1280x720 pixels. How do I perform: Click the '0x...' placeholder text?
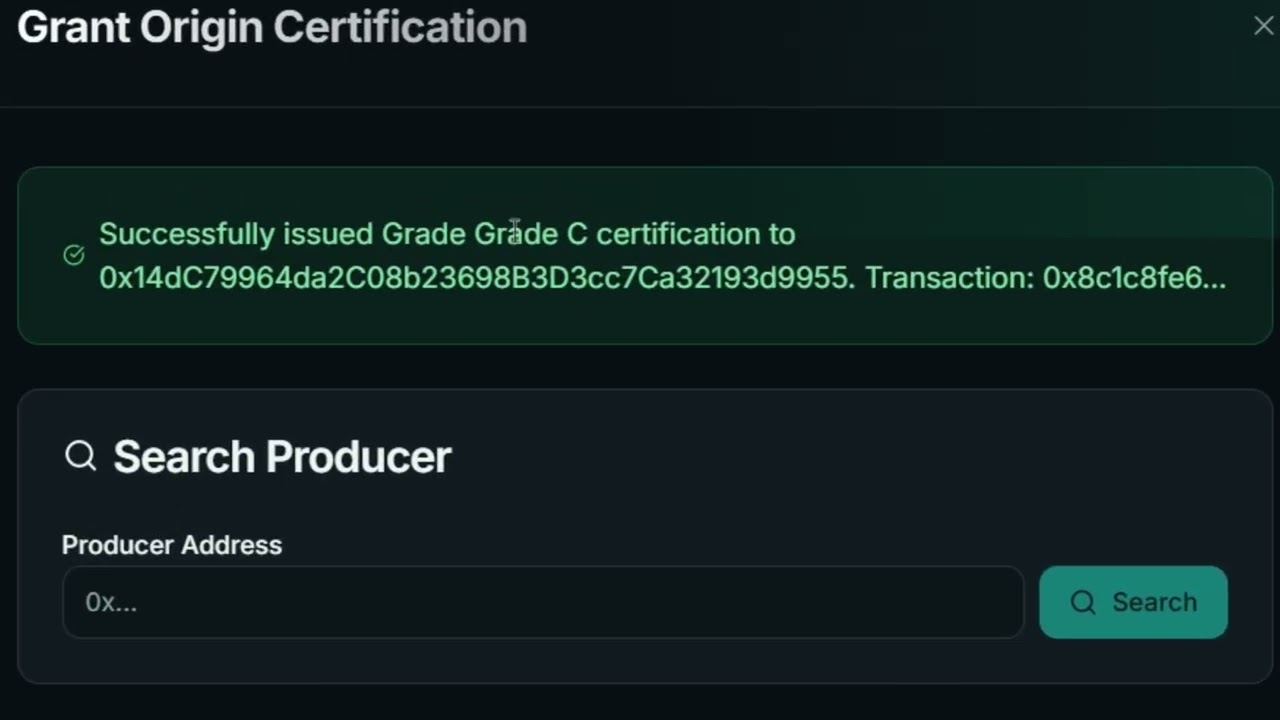click(x=111, y=602)
